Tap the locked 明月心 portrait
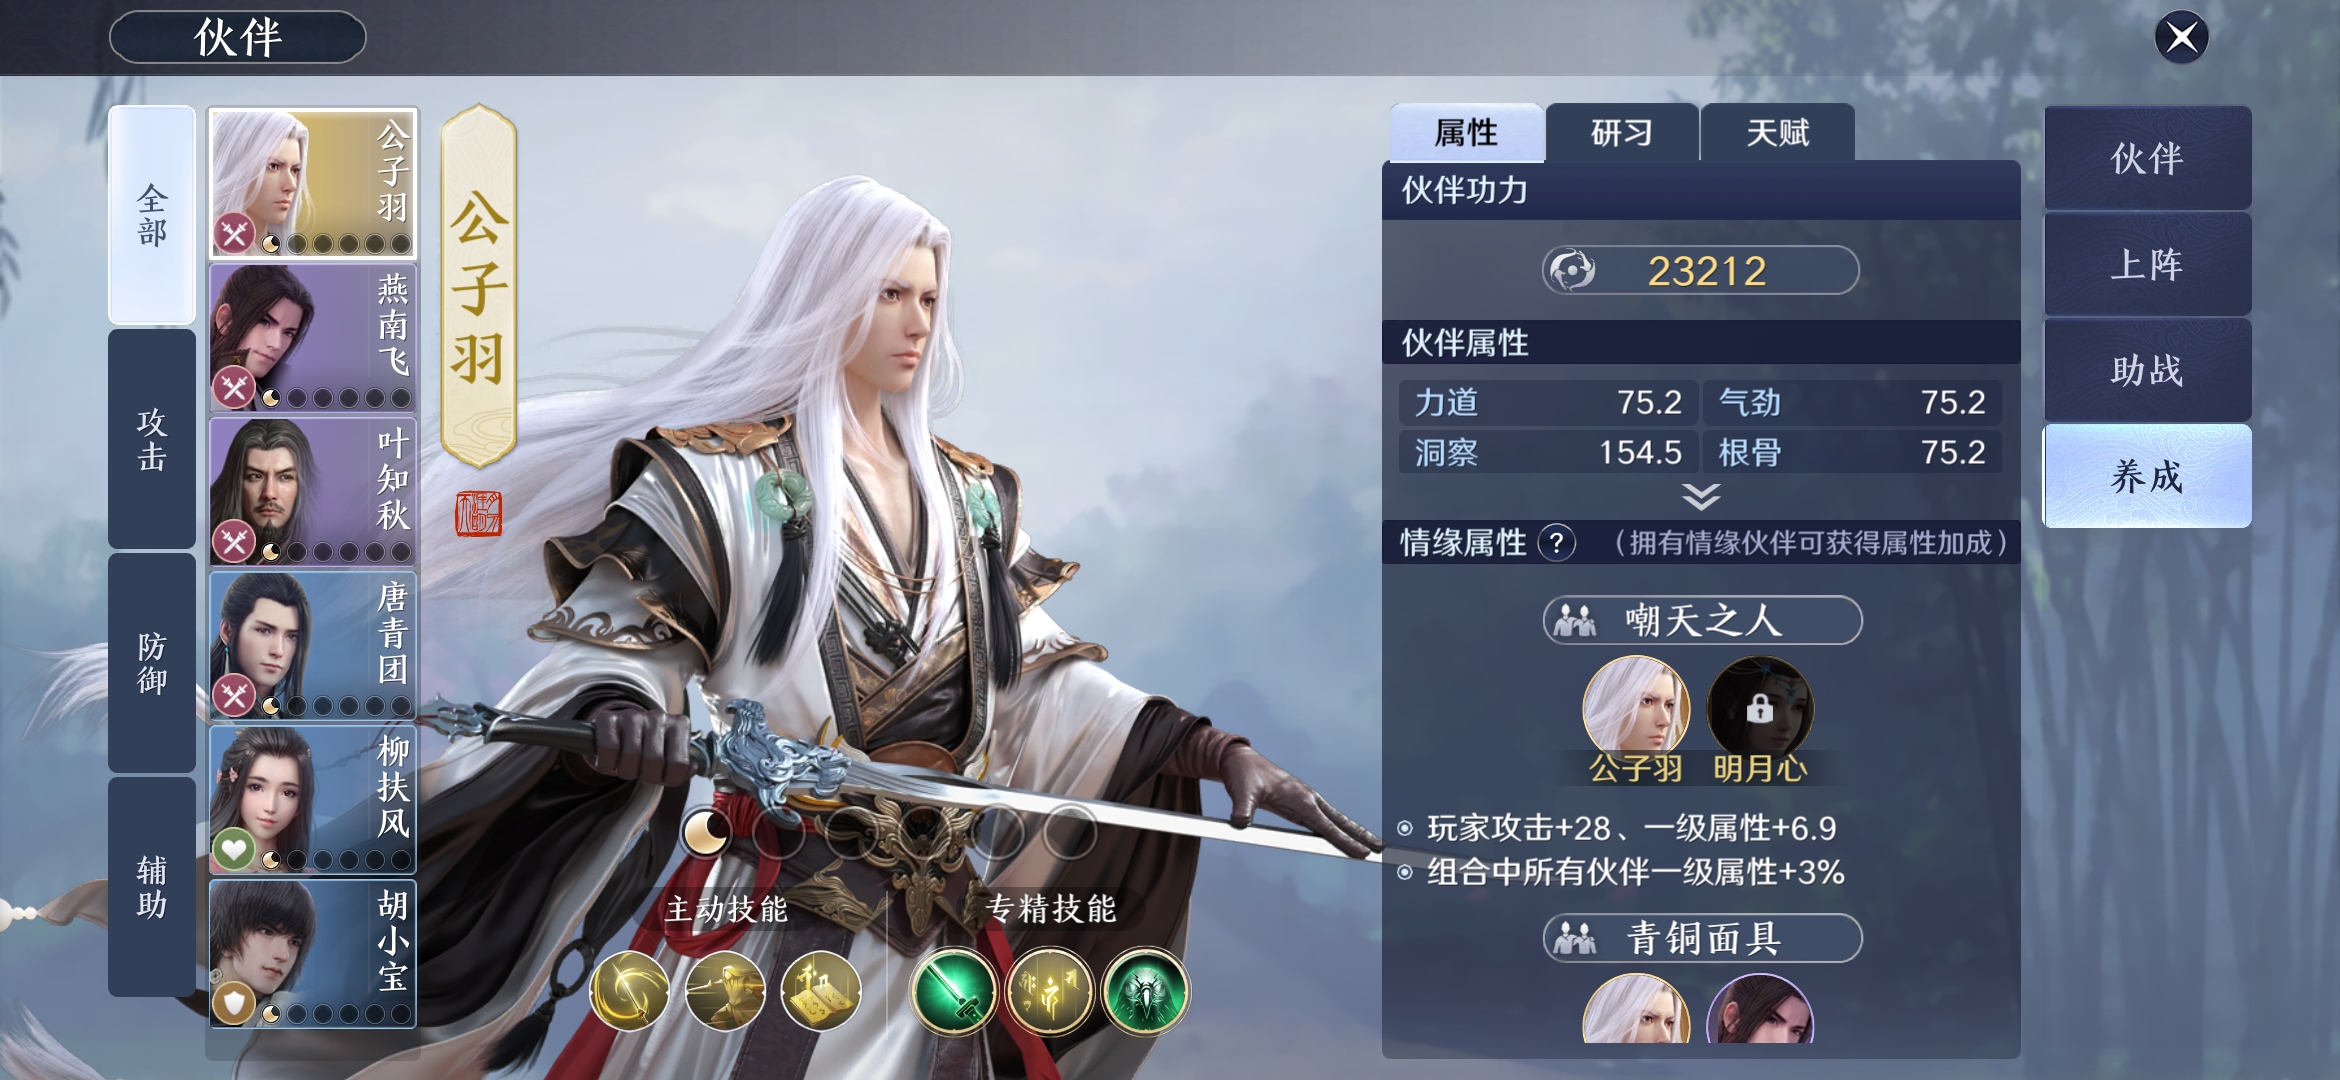 click(1760, 709)
